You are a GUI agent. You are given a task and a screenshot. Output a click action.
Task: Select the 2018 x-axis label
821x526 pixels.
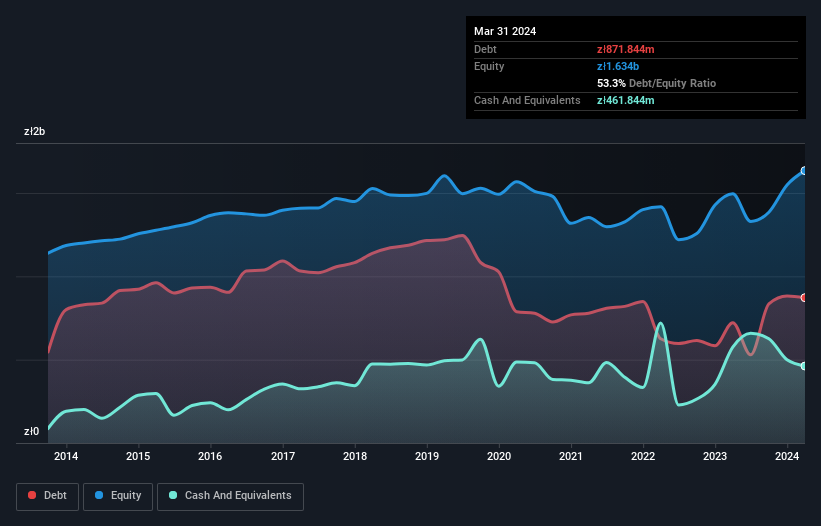(x=355, y=456)
